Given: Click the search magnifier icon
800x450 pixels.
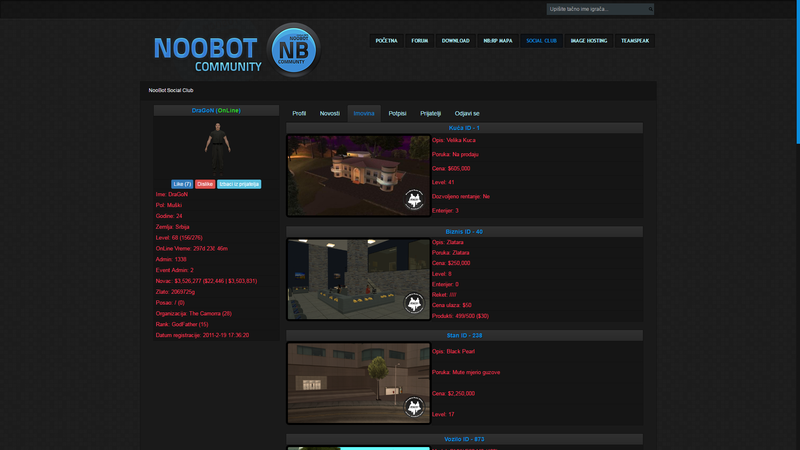Looking at the screenshot, I should pos(650,10).
